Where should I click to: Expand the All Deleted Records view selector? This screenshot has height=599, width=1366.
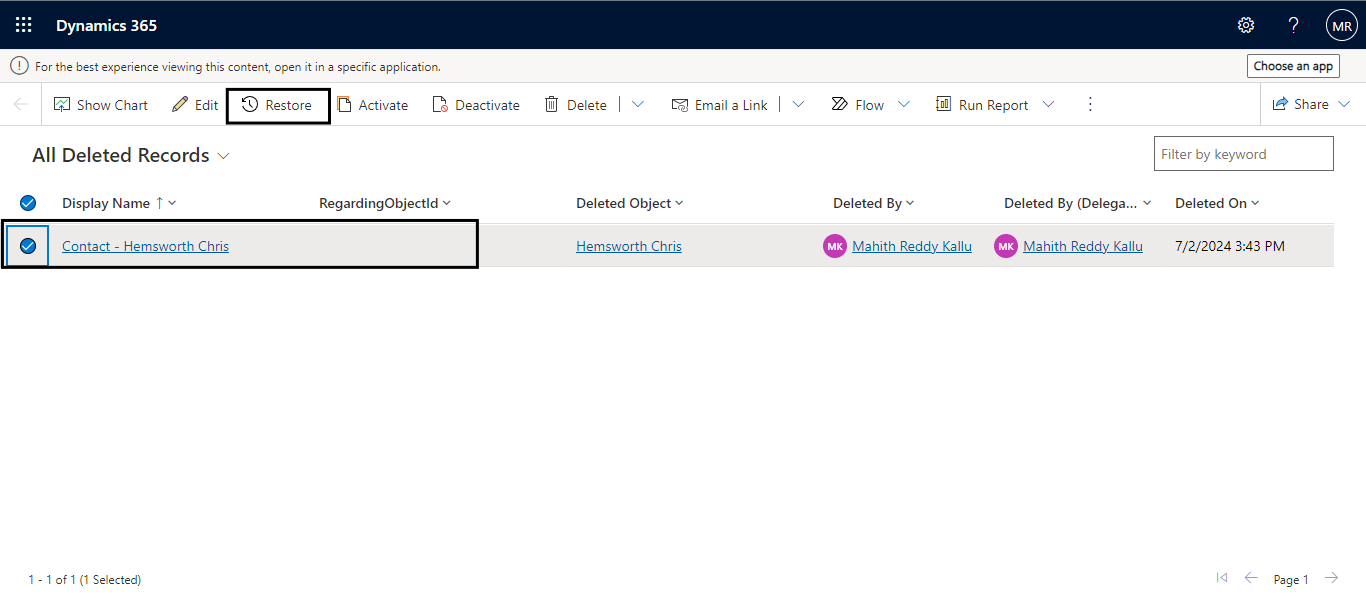tap(224, 156)
